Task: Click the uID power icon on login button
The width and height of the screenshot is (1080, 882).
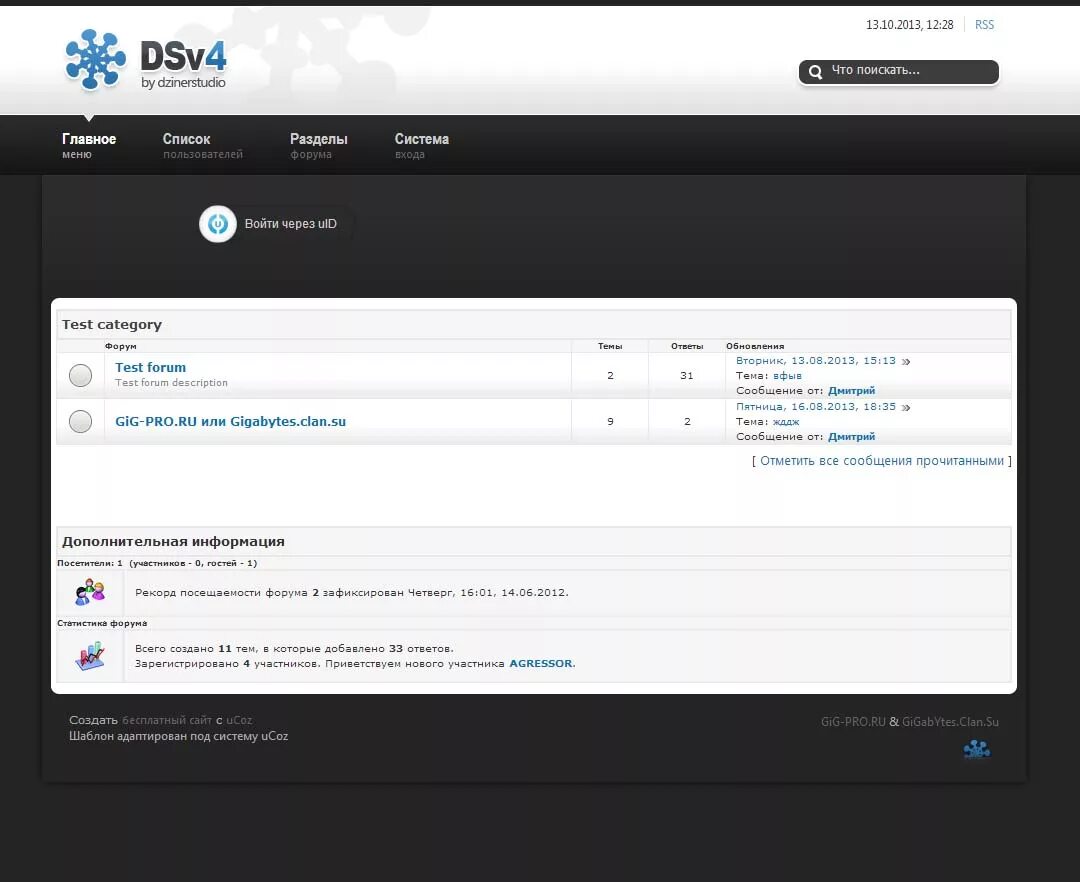Action: point(217,224)
